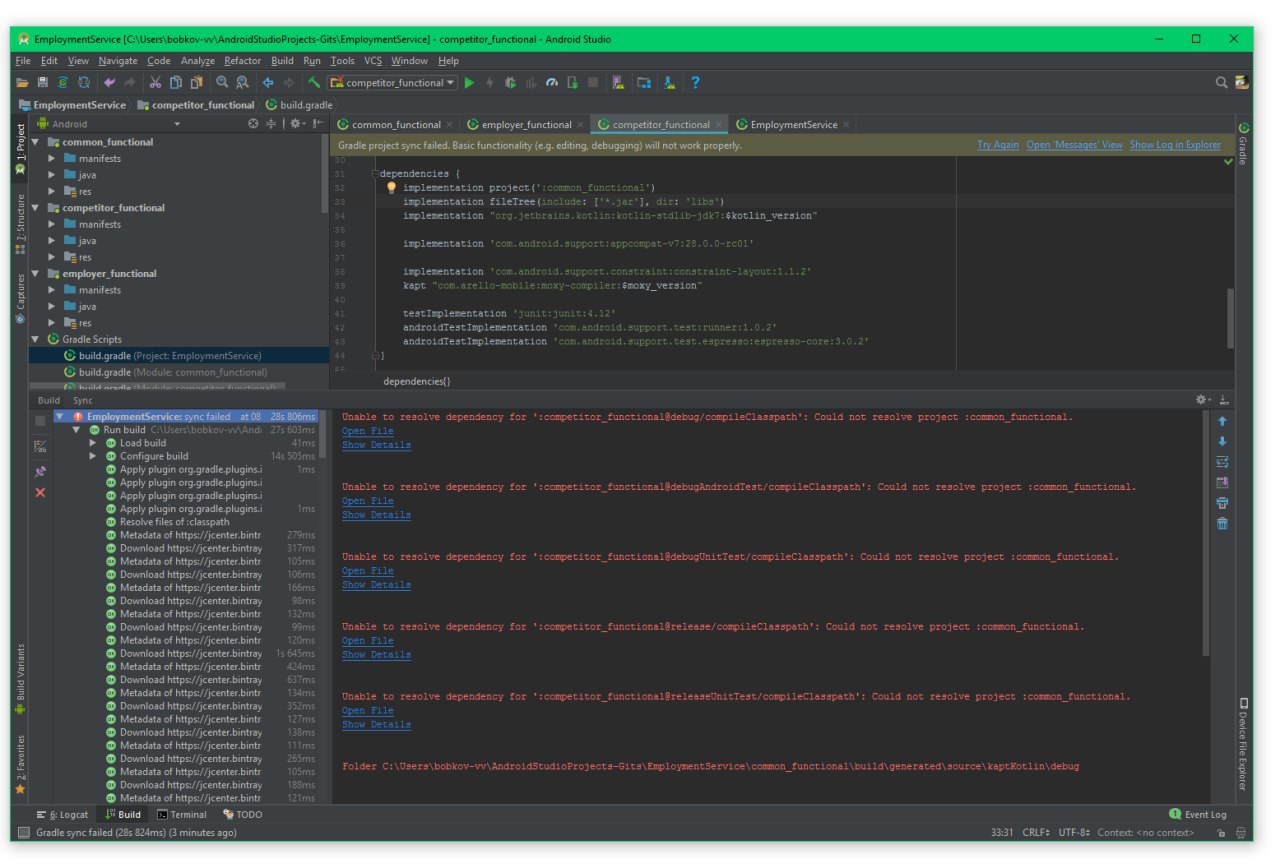This screenshot has height=868, width=1280.
Task: Switch to the employer_functional editor tab
Action: pyautogui.click(x=526, y=125)
